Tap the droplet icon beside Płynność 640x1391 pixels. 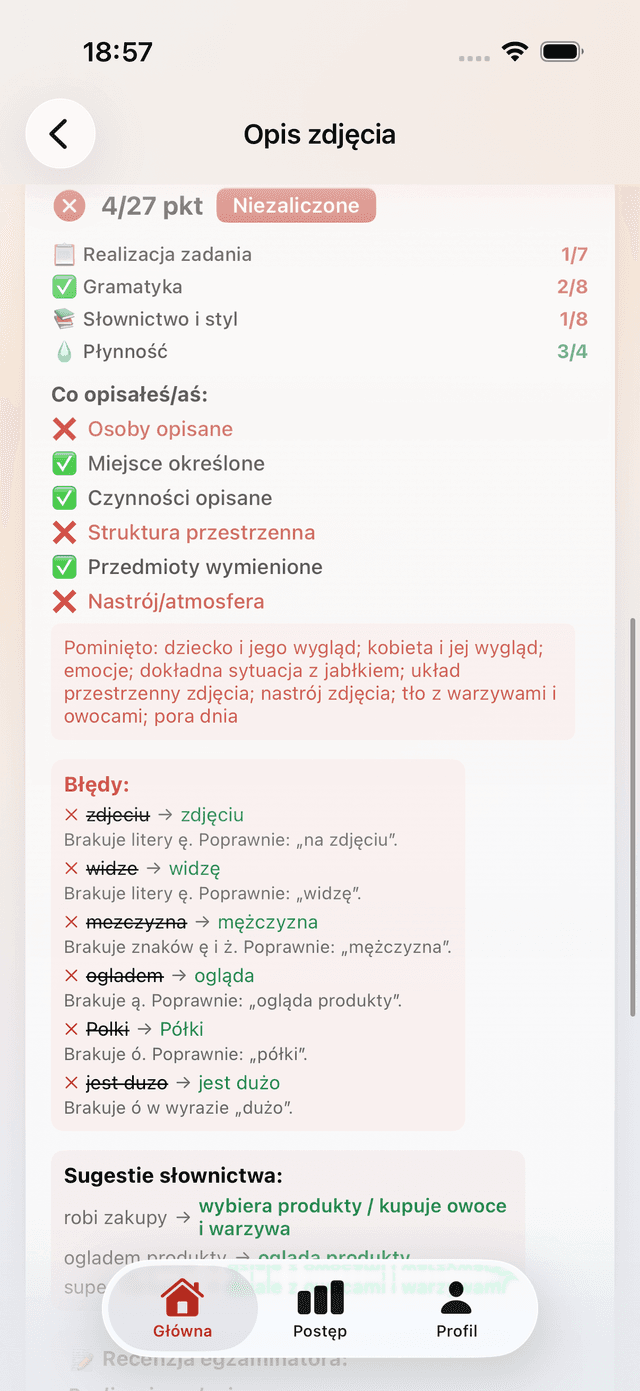(64, 352)
